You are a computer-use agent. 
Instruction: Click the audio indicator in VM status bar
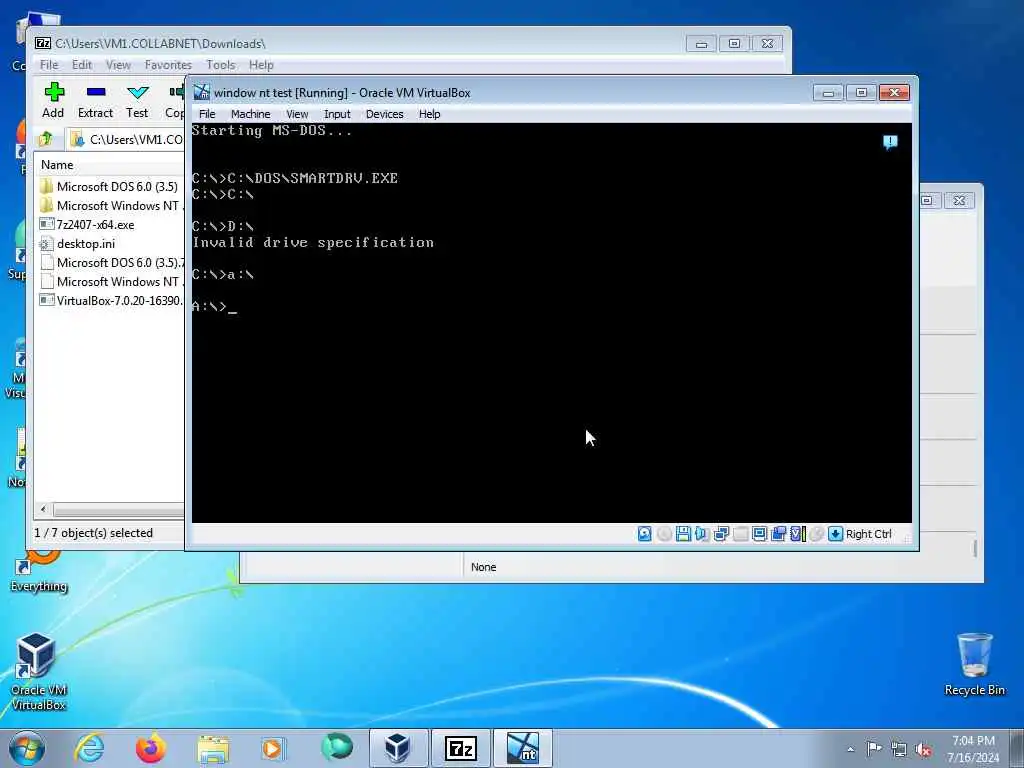(x=702, y=534)
